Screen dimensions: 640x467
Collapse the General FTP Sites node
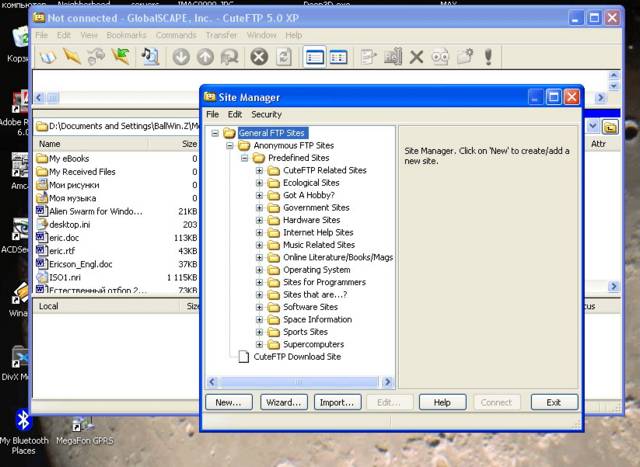215,133
